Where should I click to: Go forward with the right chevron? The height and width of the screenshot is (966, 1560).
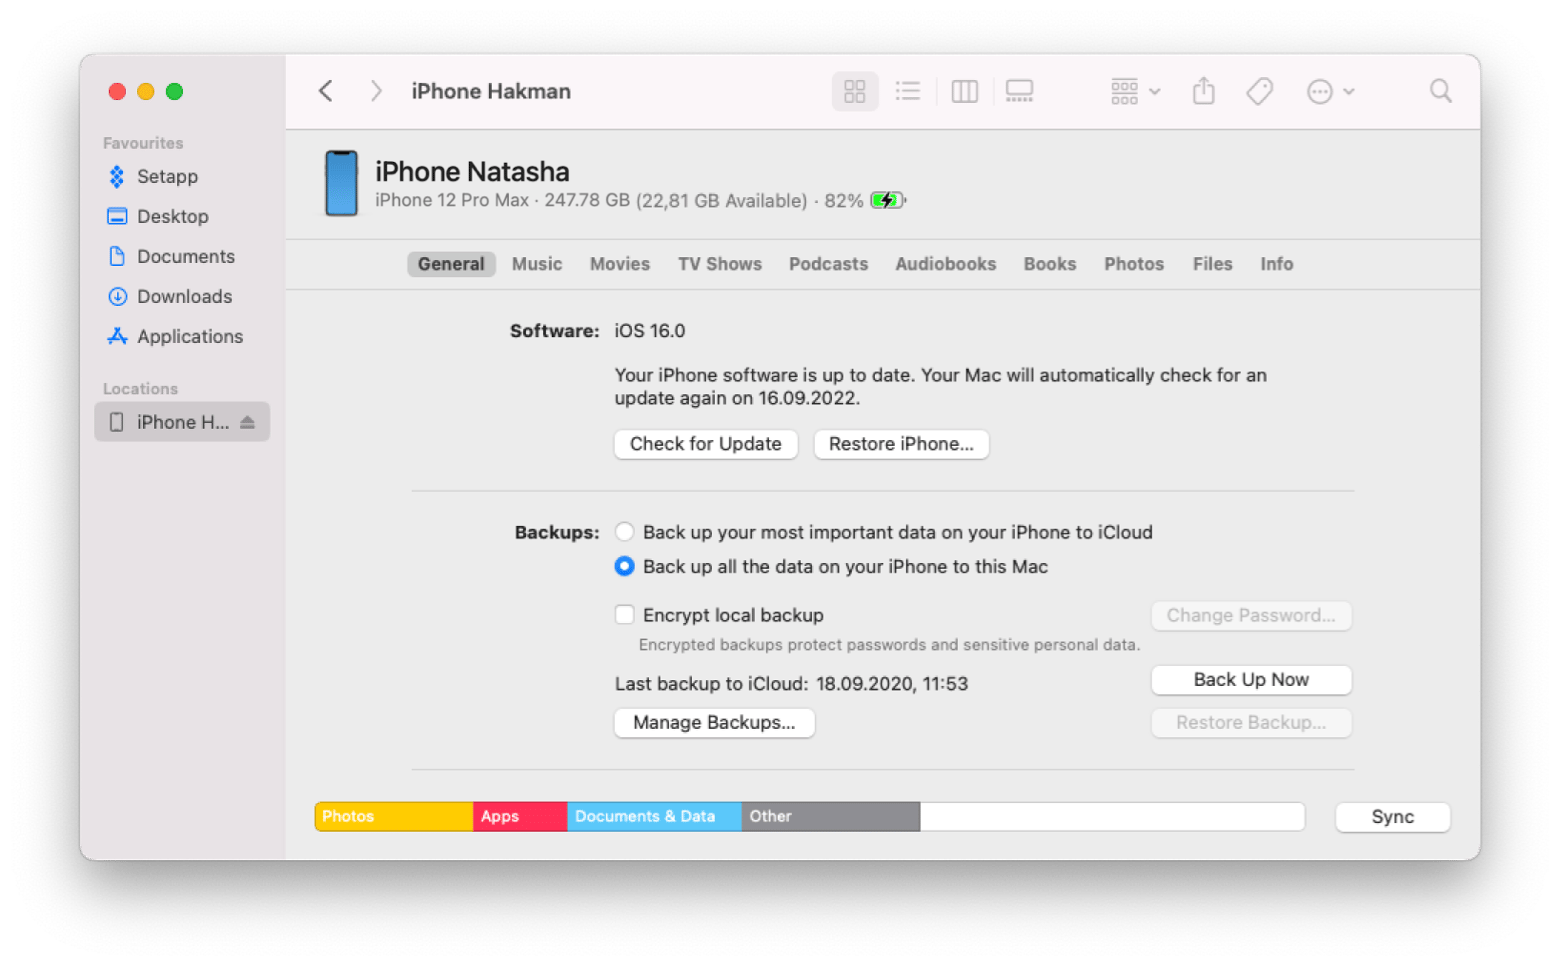coord(376,91)
